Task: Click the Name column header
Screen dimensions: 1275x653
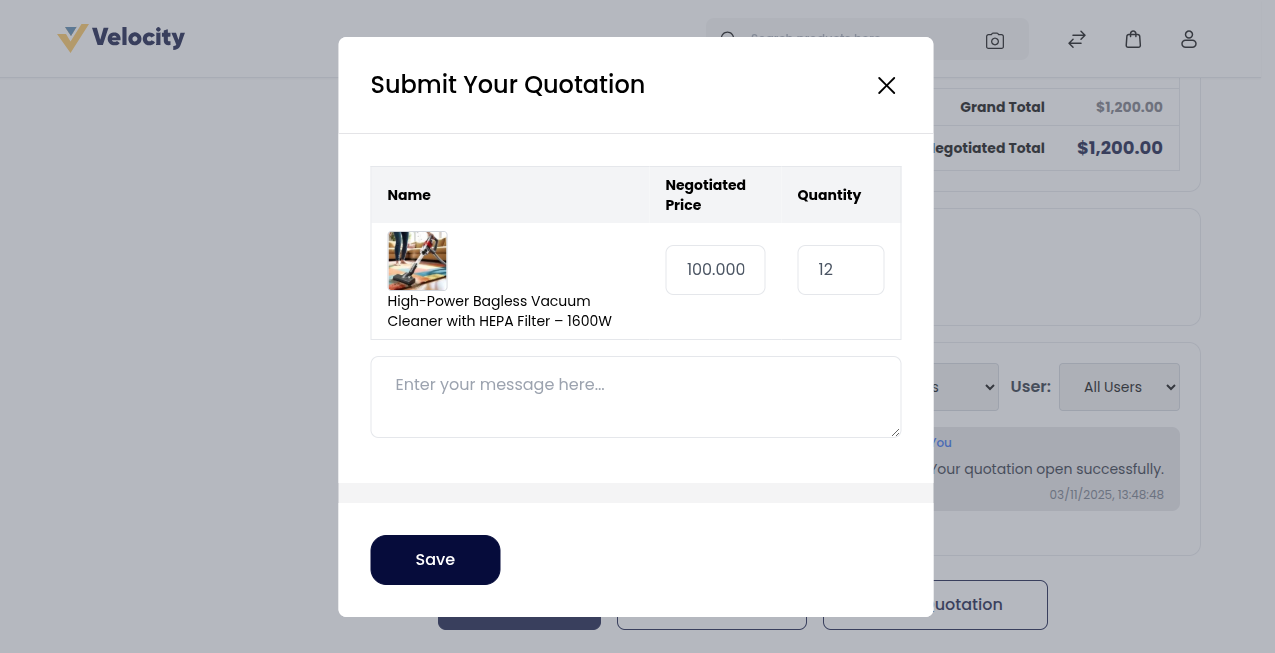Action: (409, 195)
